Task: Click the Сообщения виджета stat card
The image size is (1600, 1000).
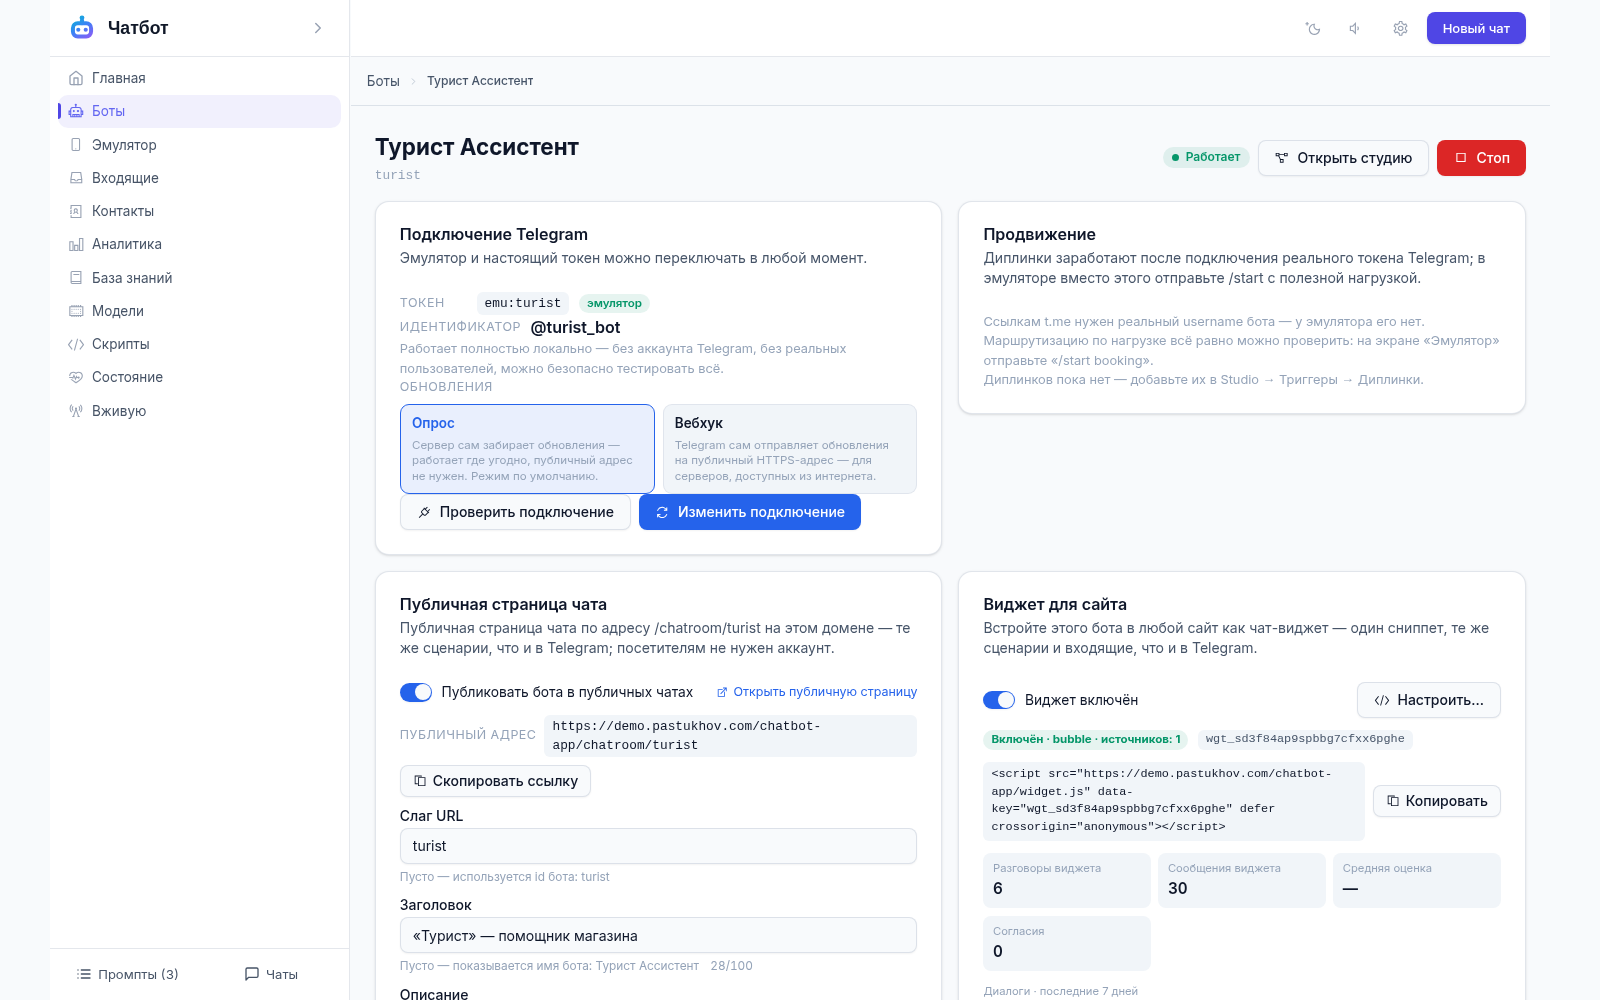Action: 1242,880
